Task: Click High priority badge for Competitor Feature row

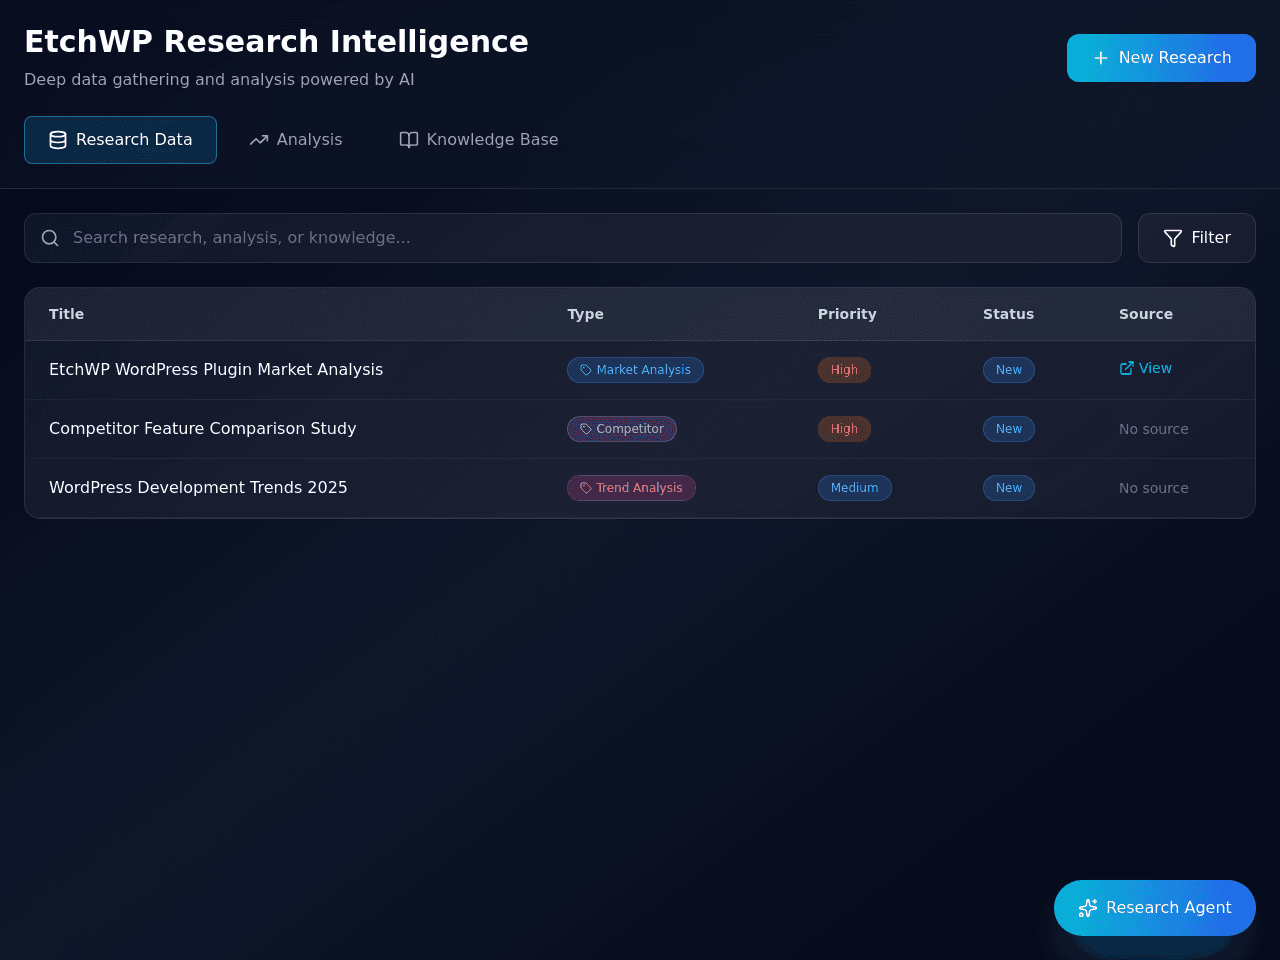Action: 844,429
